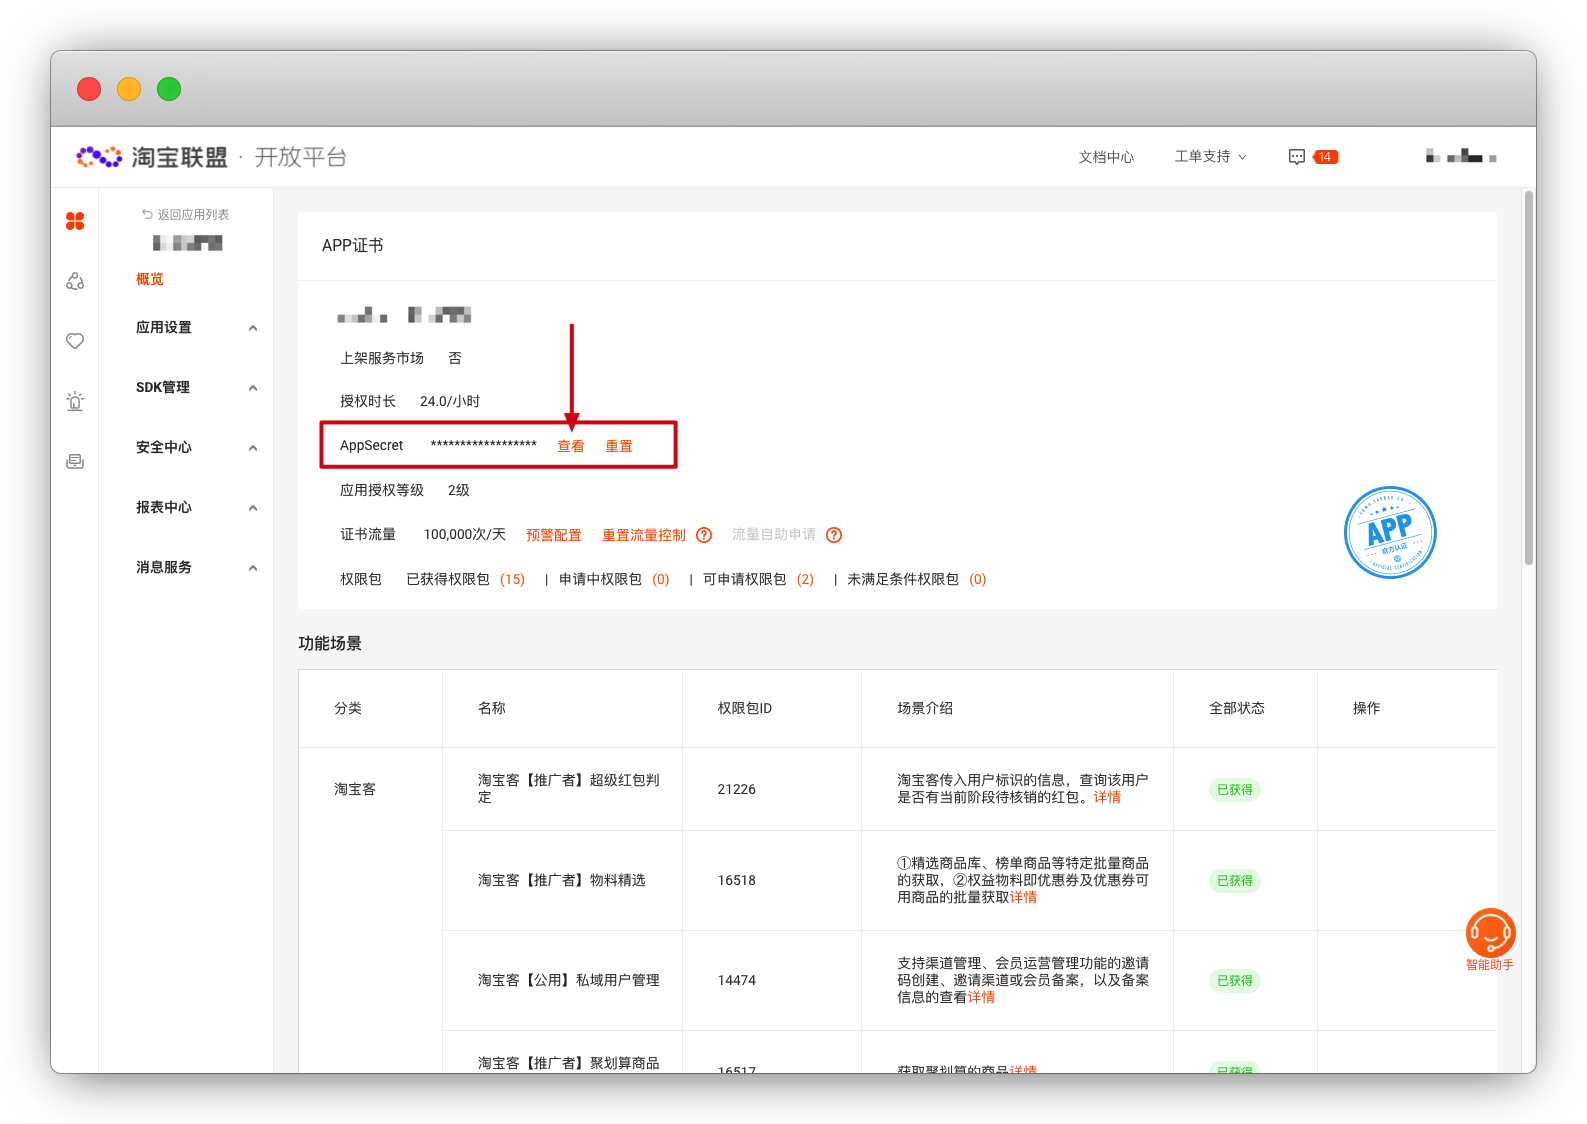Viewport: 1587px width, 1124px height.
Task: Open the 工单支持 dropdown
Action: pyautogui.click(x=1210, y=157)
